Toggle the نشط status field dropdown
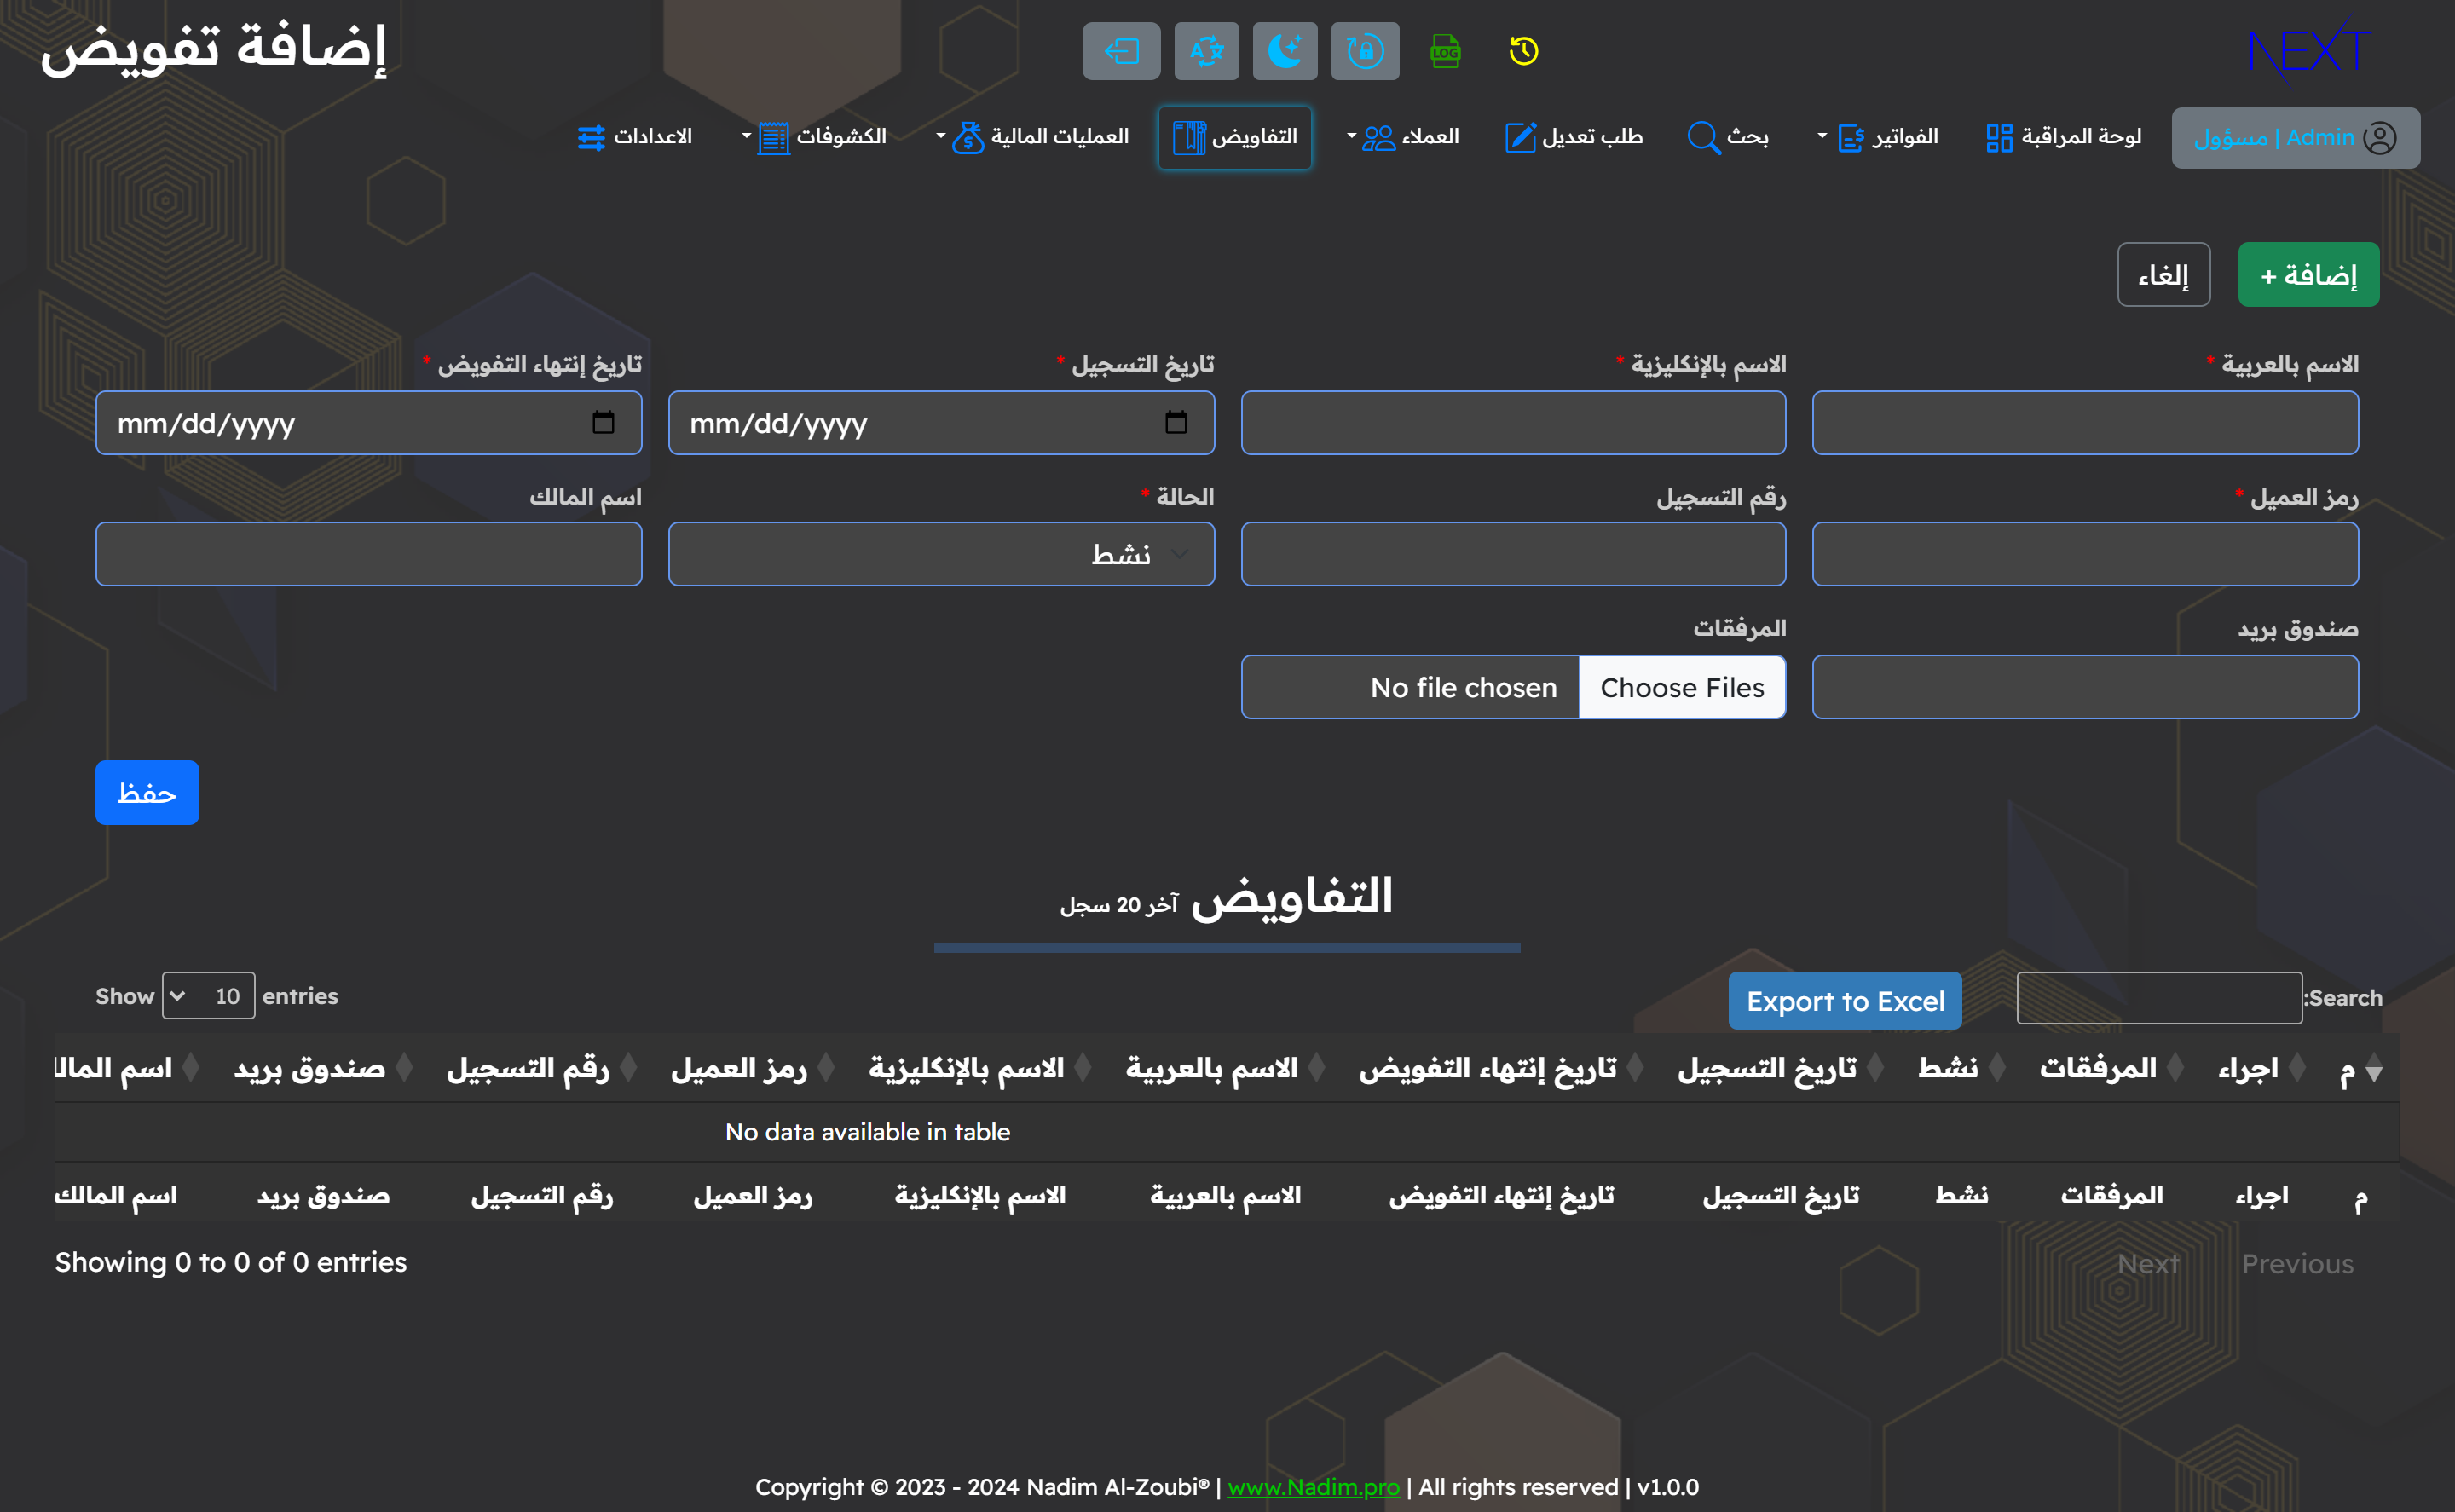 pos(942,554)
